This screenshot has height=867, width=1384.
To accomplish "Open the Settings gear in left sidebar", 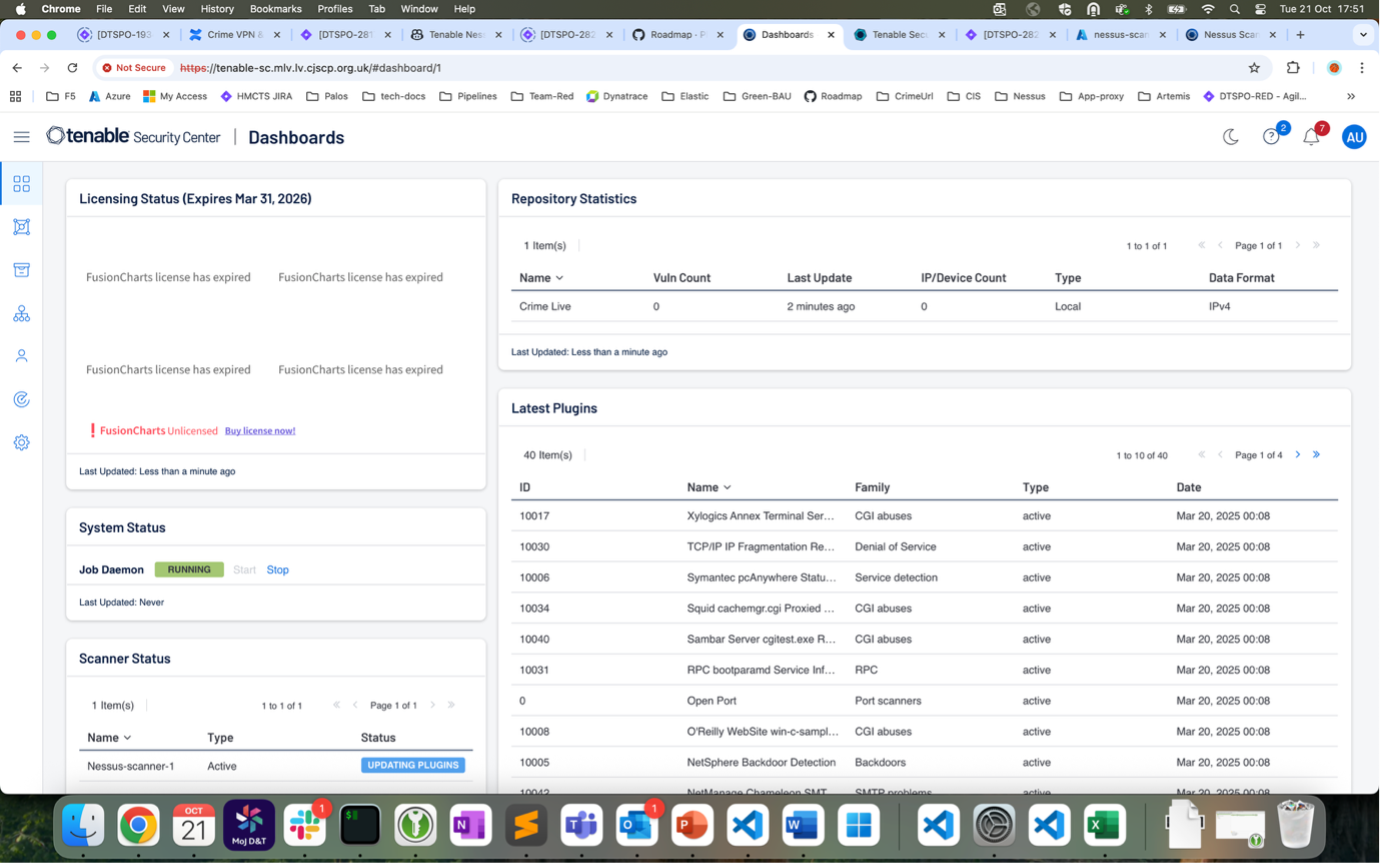I will coord(21,443).
